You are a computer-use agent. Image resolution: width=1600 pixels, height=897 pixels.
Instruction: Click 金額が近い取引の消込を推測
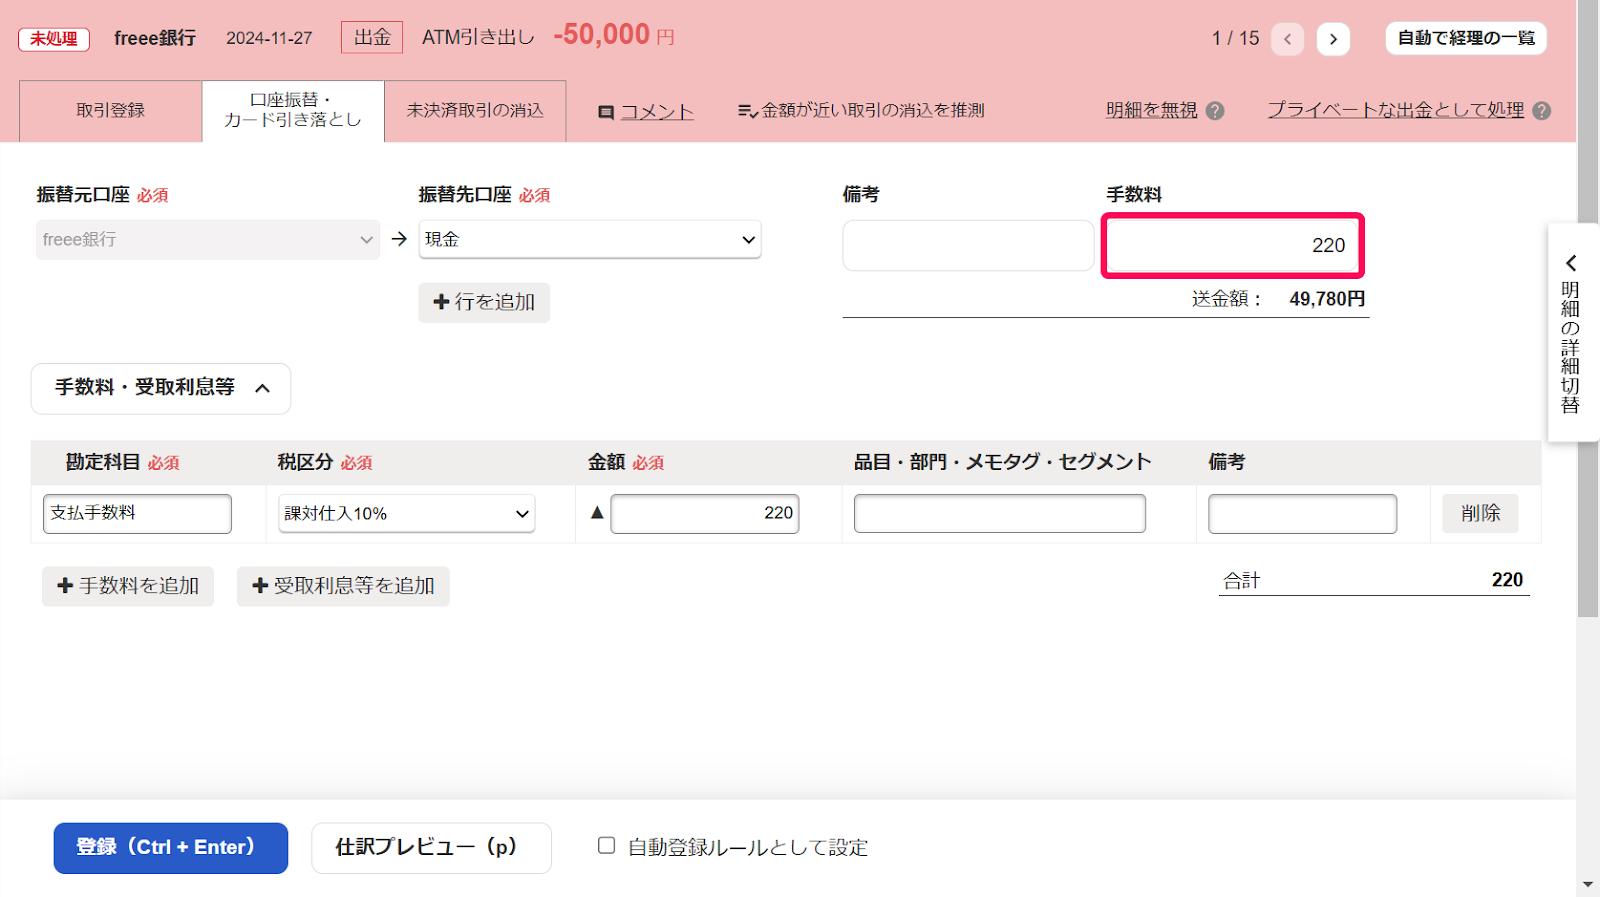861,111
